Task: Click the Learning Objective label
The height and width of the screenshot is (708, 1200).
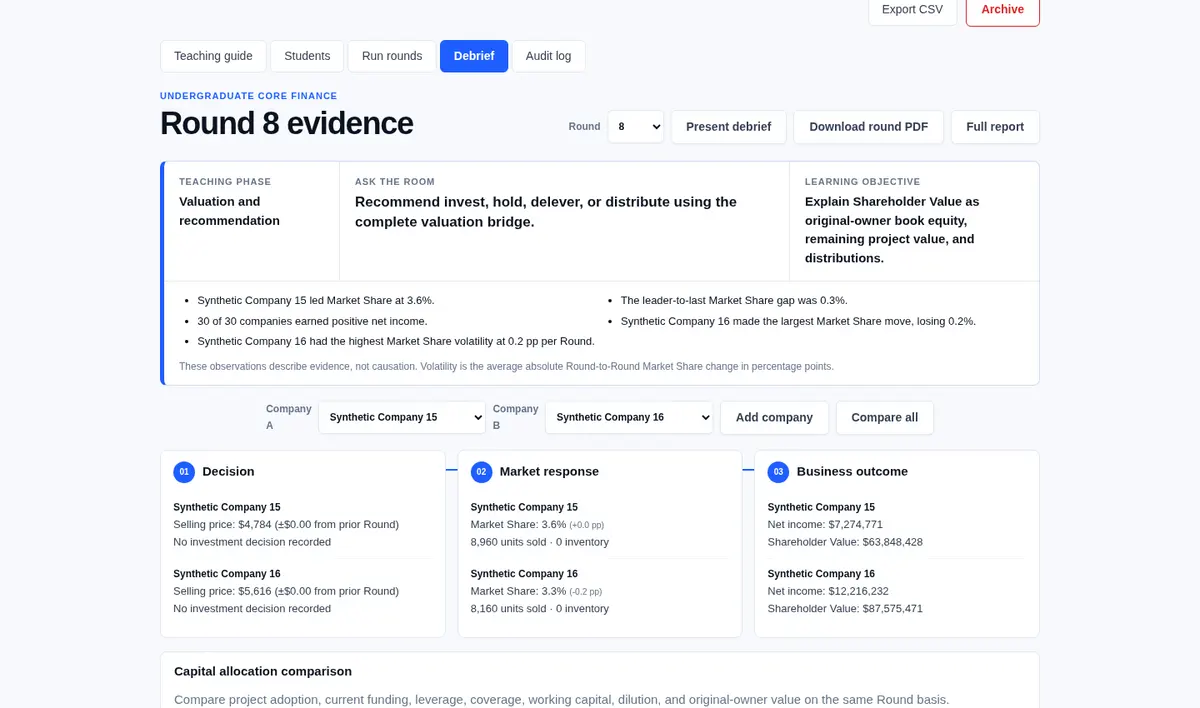Action: coord(862,182)
